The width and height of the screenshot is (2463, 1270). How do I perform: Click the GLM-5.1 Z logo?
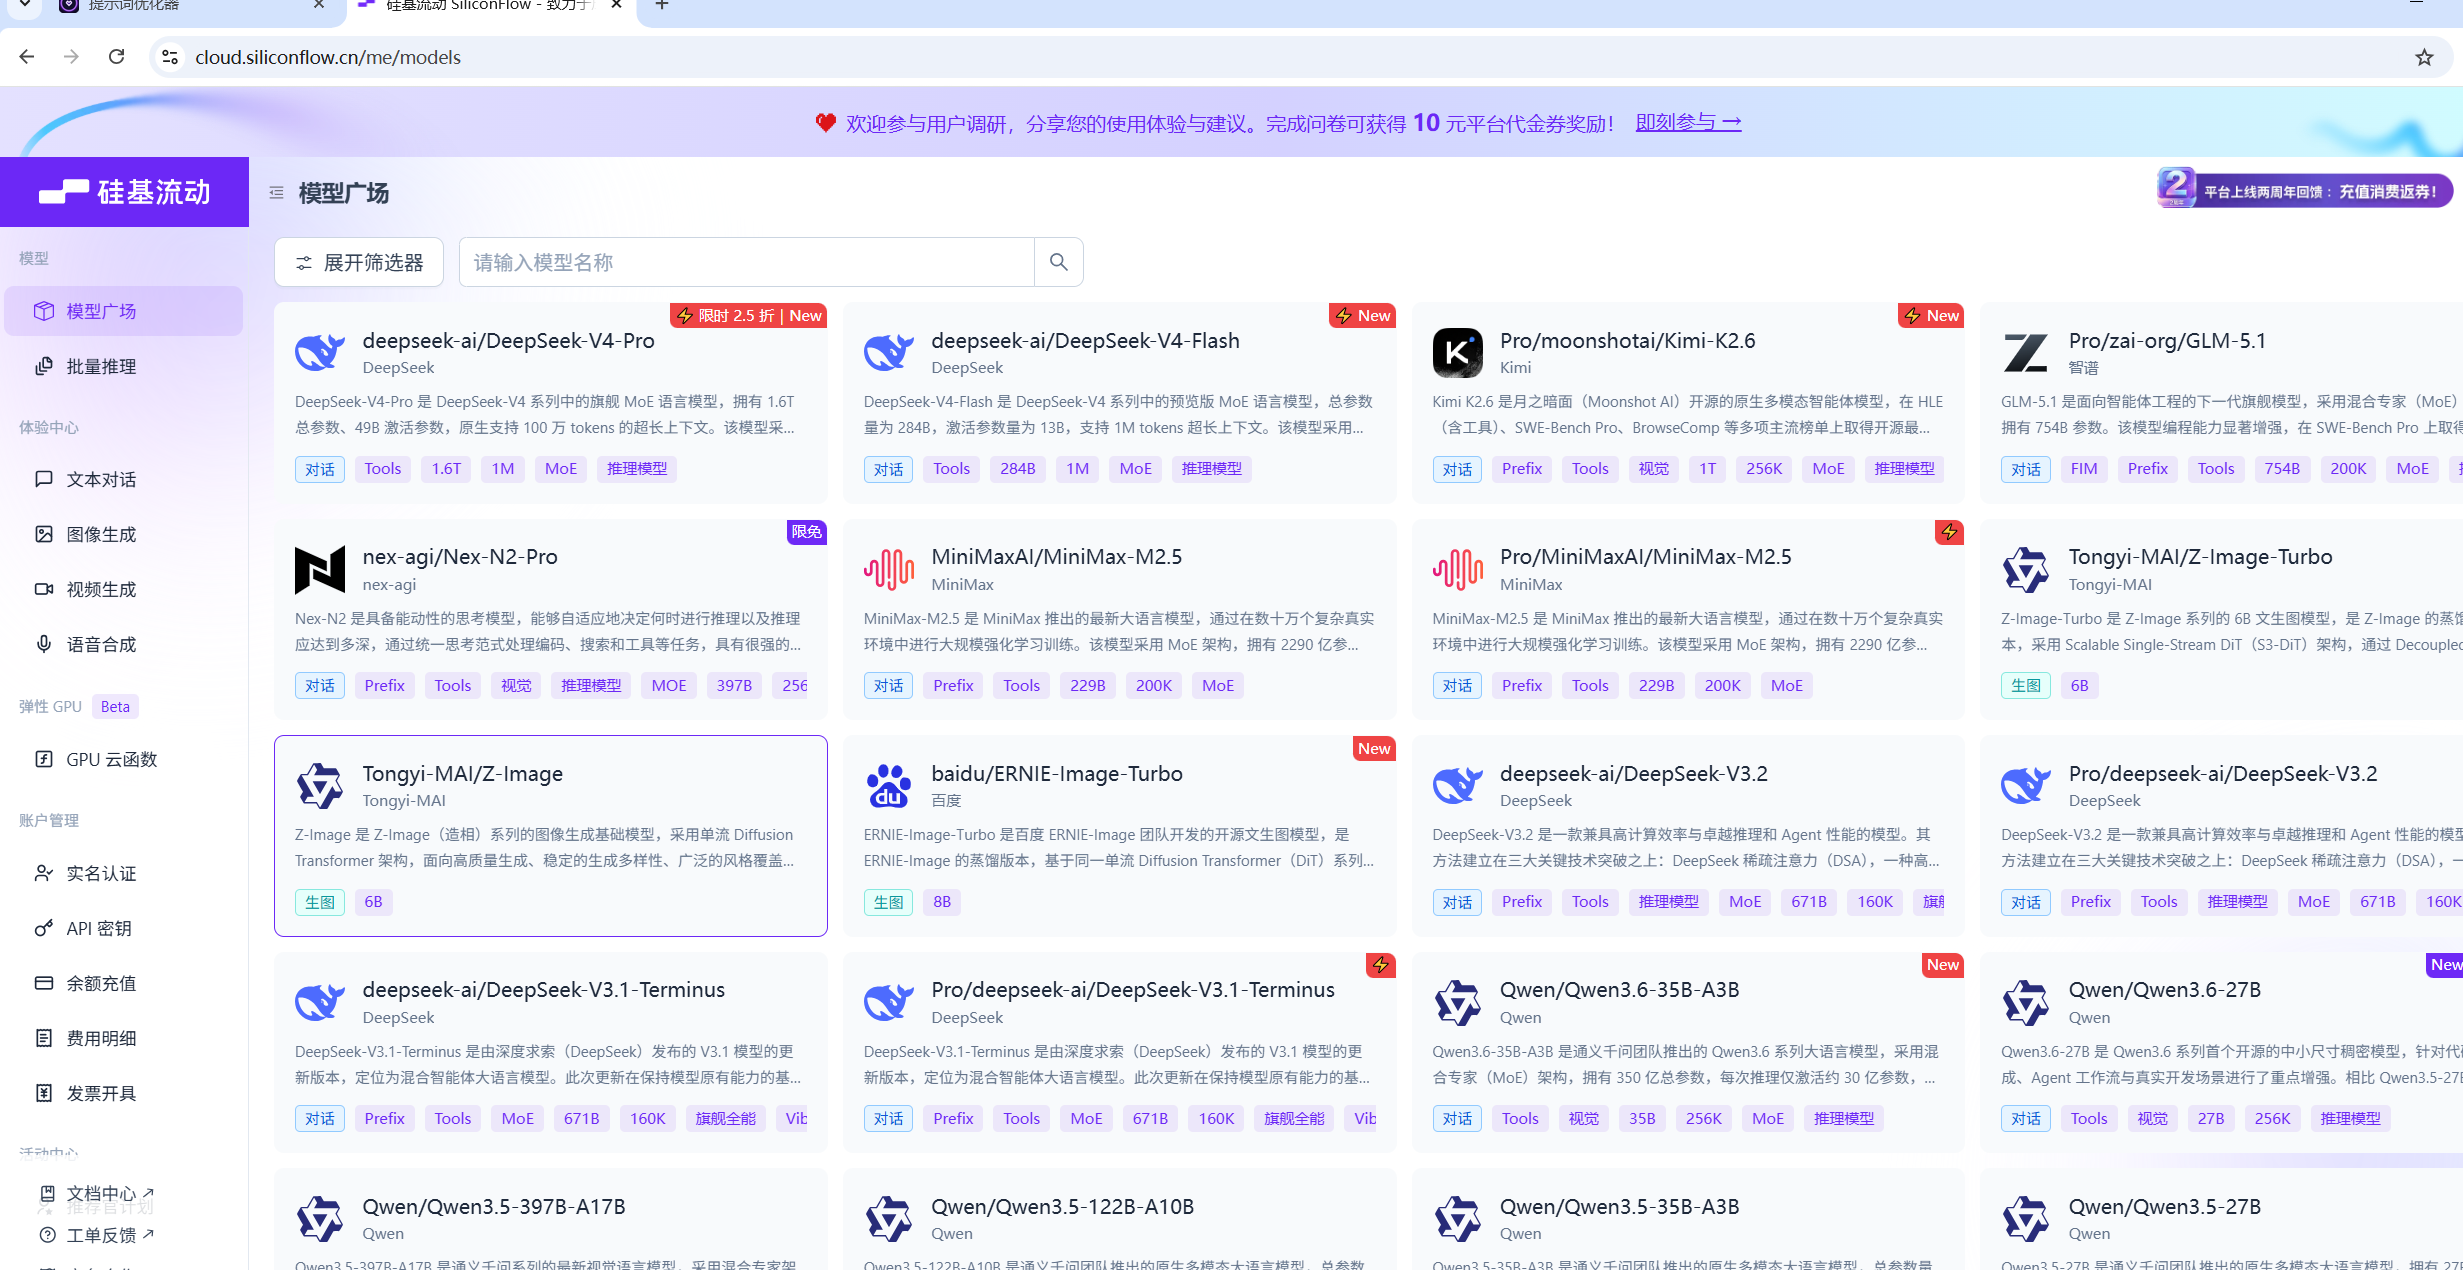2026,353
